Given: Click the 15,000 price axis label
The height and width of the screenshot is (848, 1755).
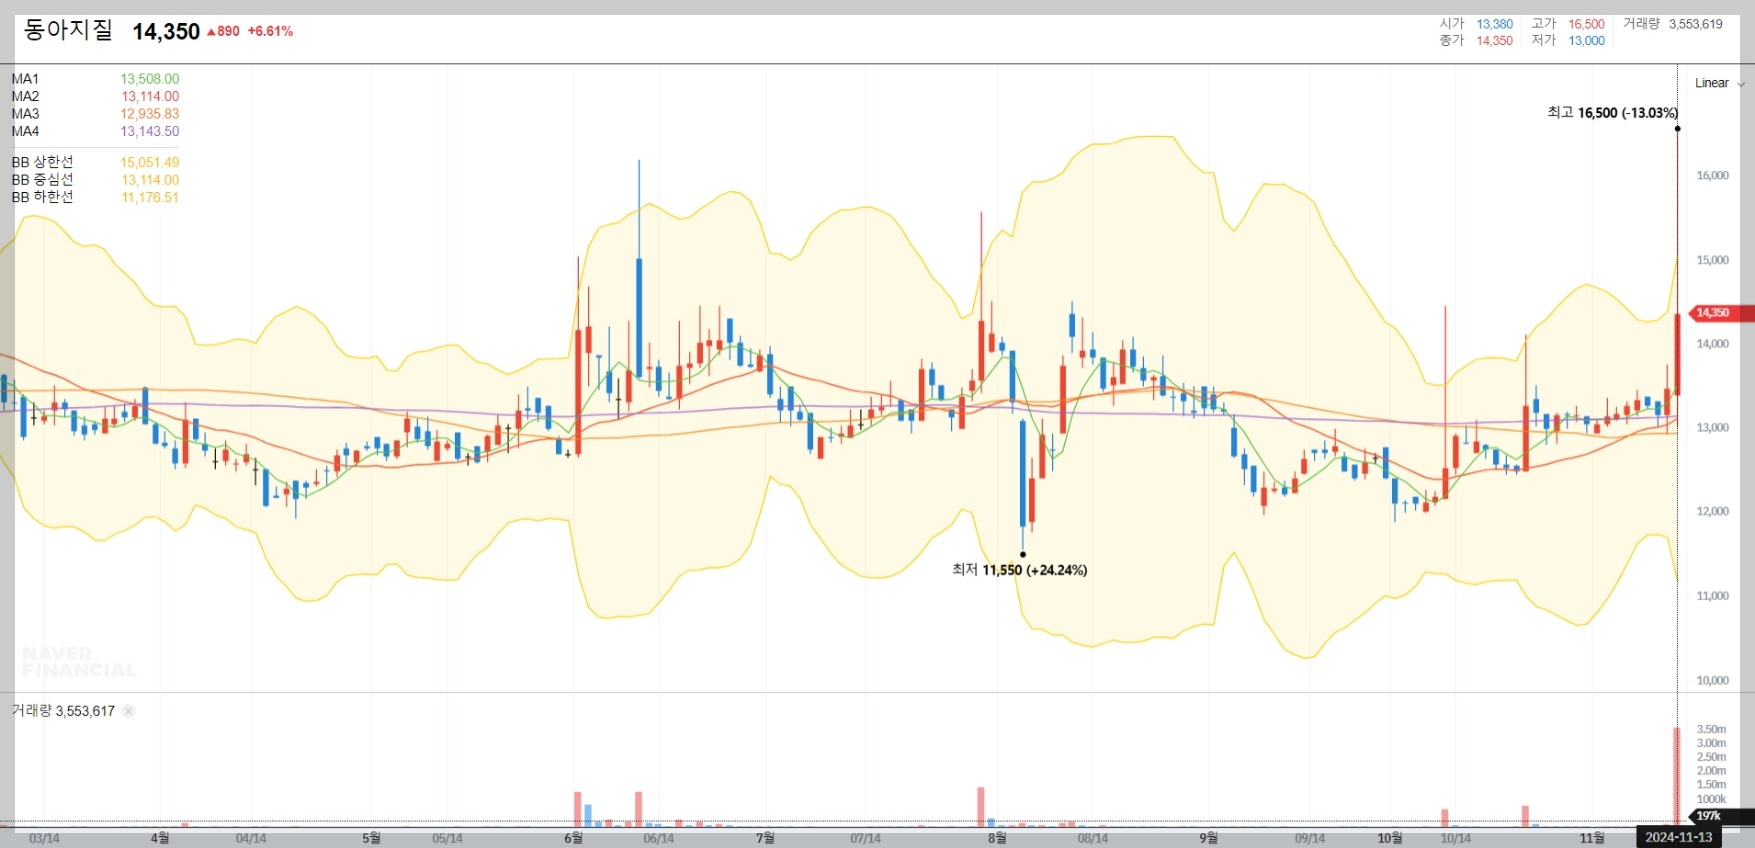Looking at the screenshot, I should click(1712, 260).
